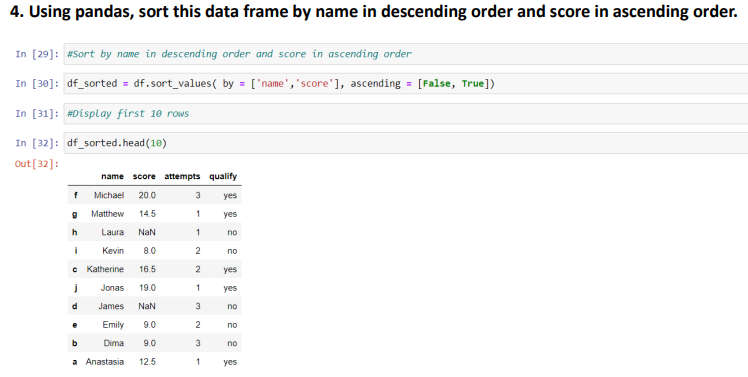This screenshot has width=748, height=377.
Task: Click the False keyword in the code
Action: click(x=436, y=84)
